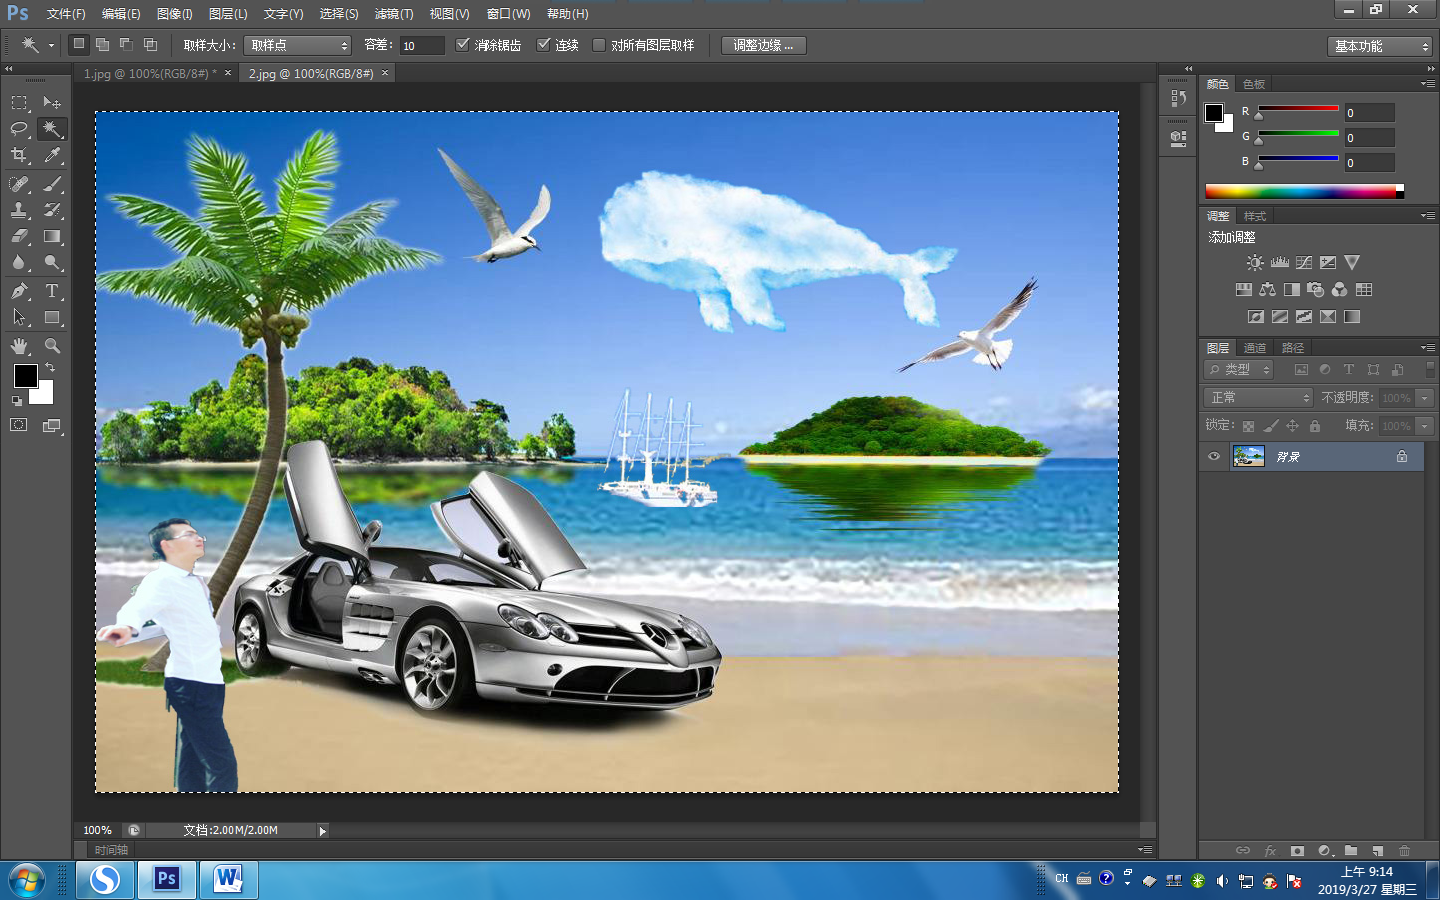Choose Subtract from Selection mode

(x=126, y=44)
